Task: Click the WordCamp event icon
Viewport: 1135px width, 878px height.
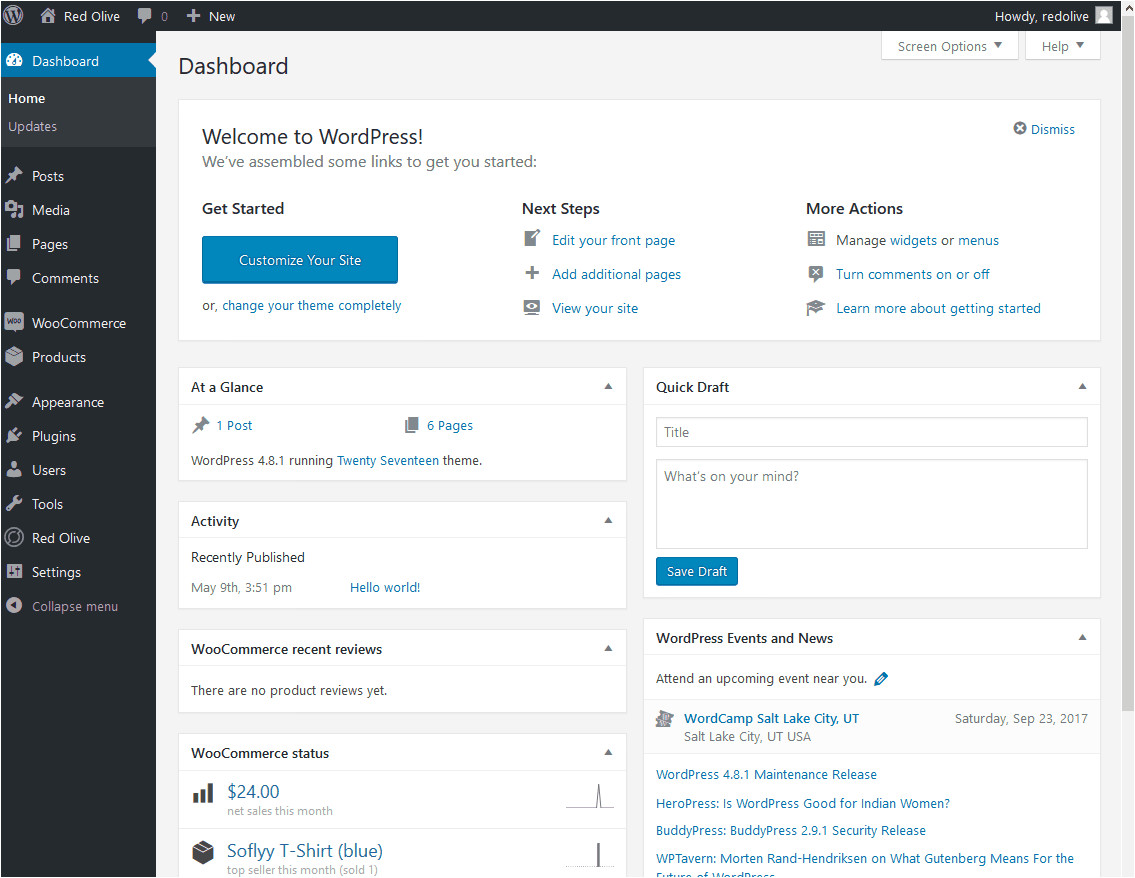Action: [x=664, y=719]
